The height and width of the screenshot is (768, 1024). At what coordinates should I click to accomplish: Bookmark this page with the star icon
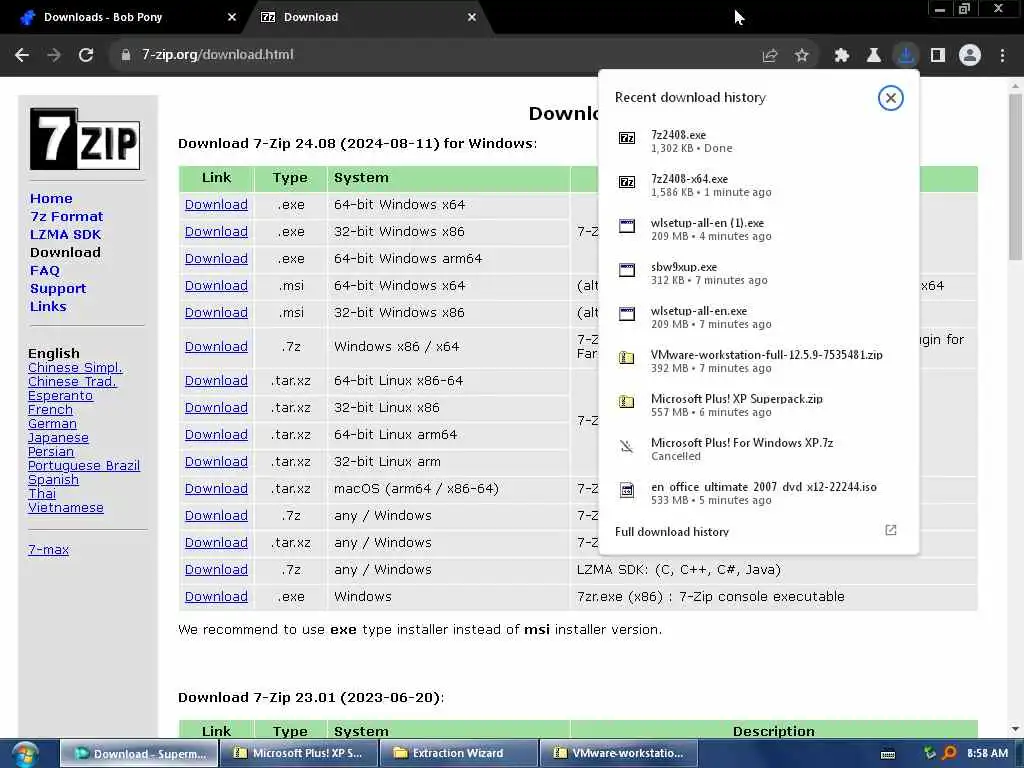802,56
